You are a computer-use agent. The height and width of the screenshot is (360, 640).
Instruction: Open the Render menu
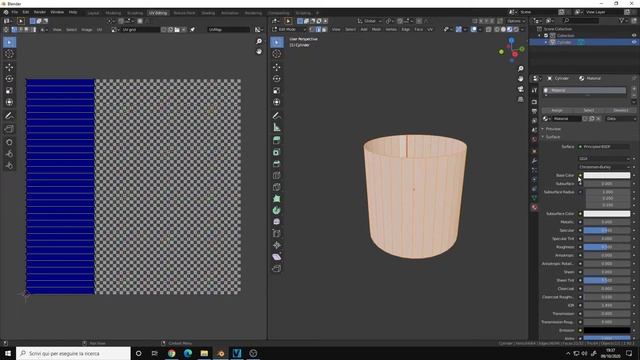coord(40,12)
